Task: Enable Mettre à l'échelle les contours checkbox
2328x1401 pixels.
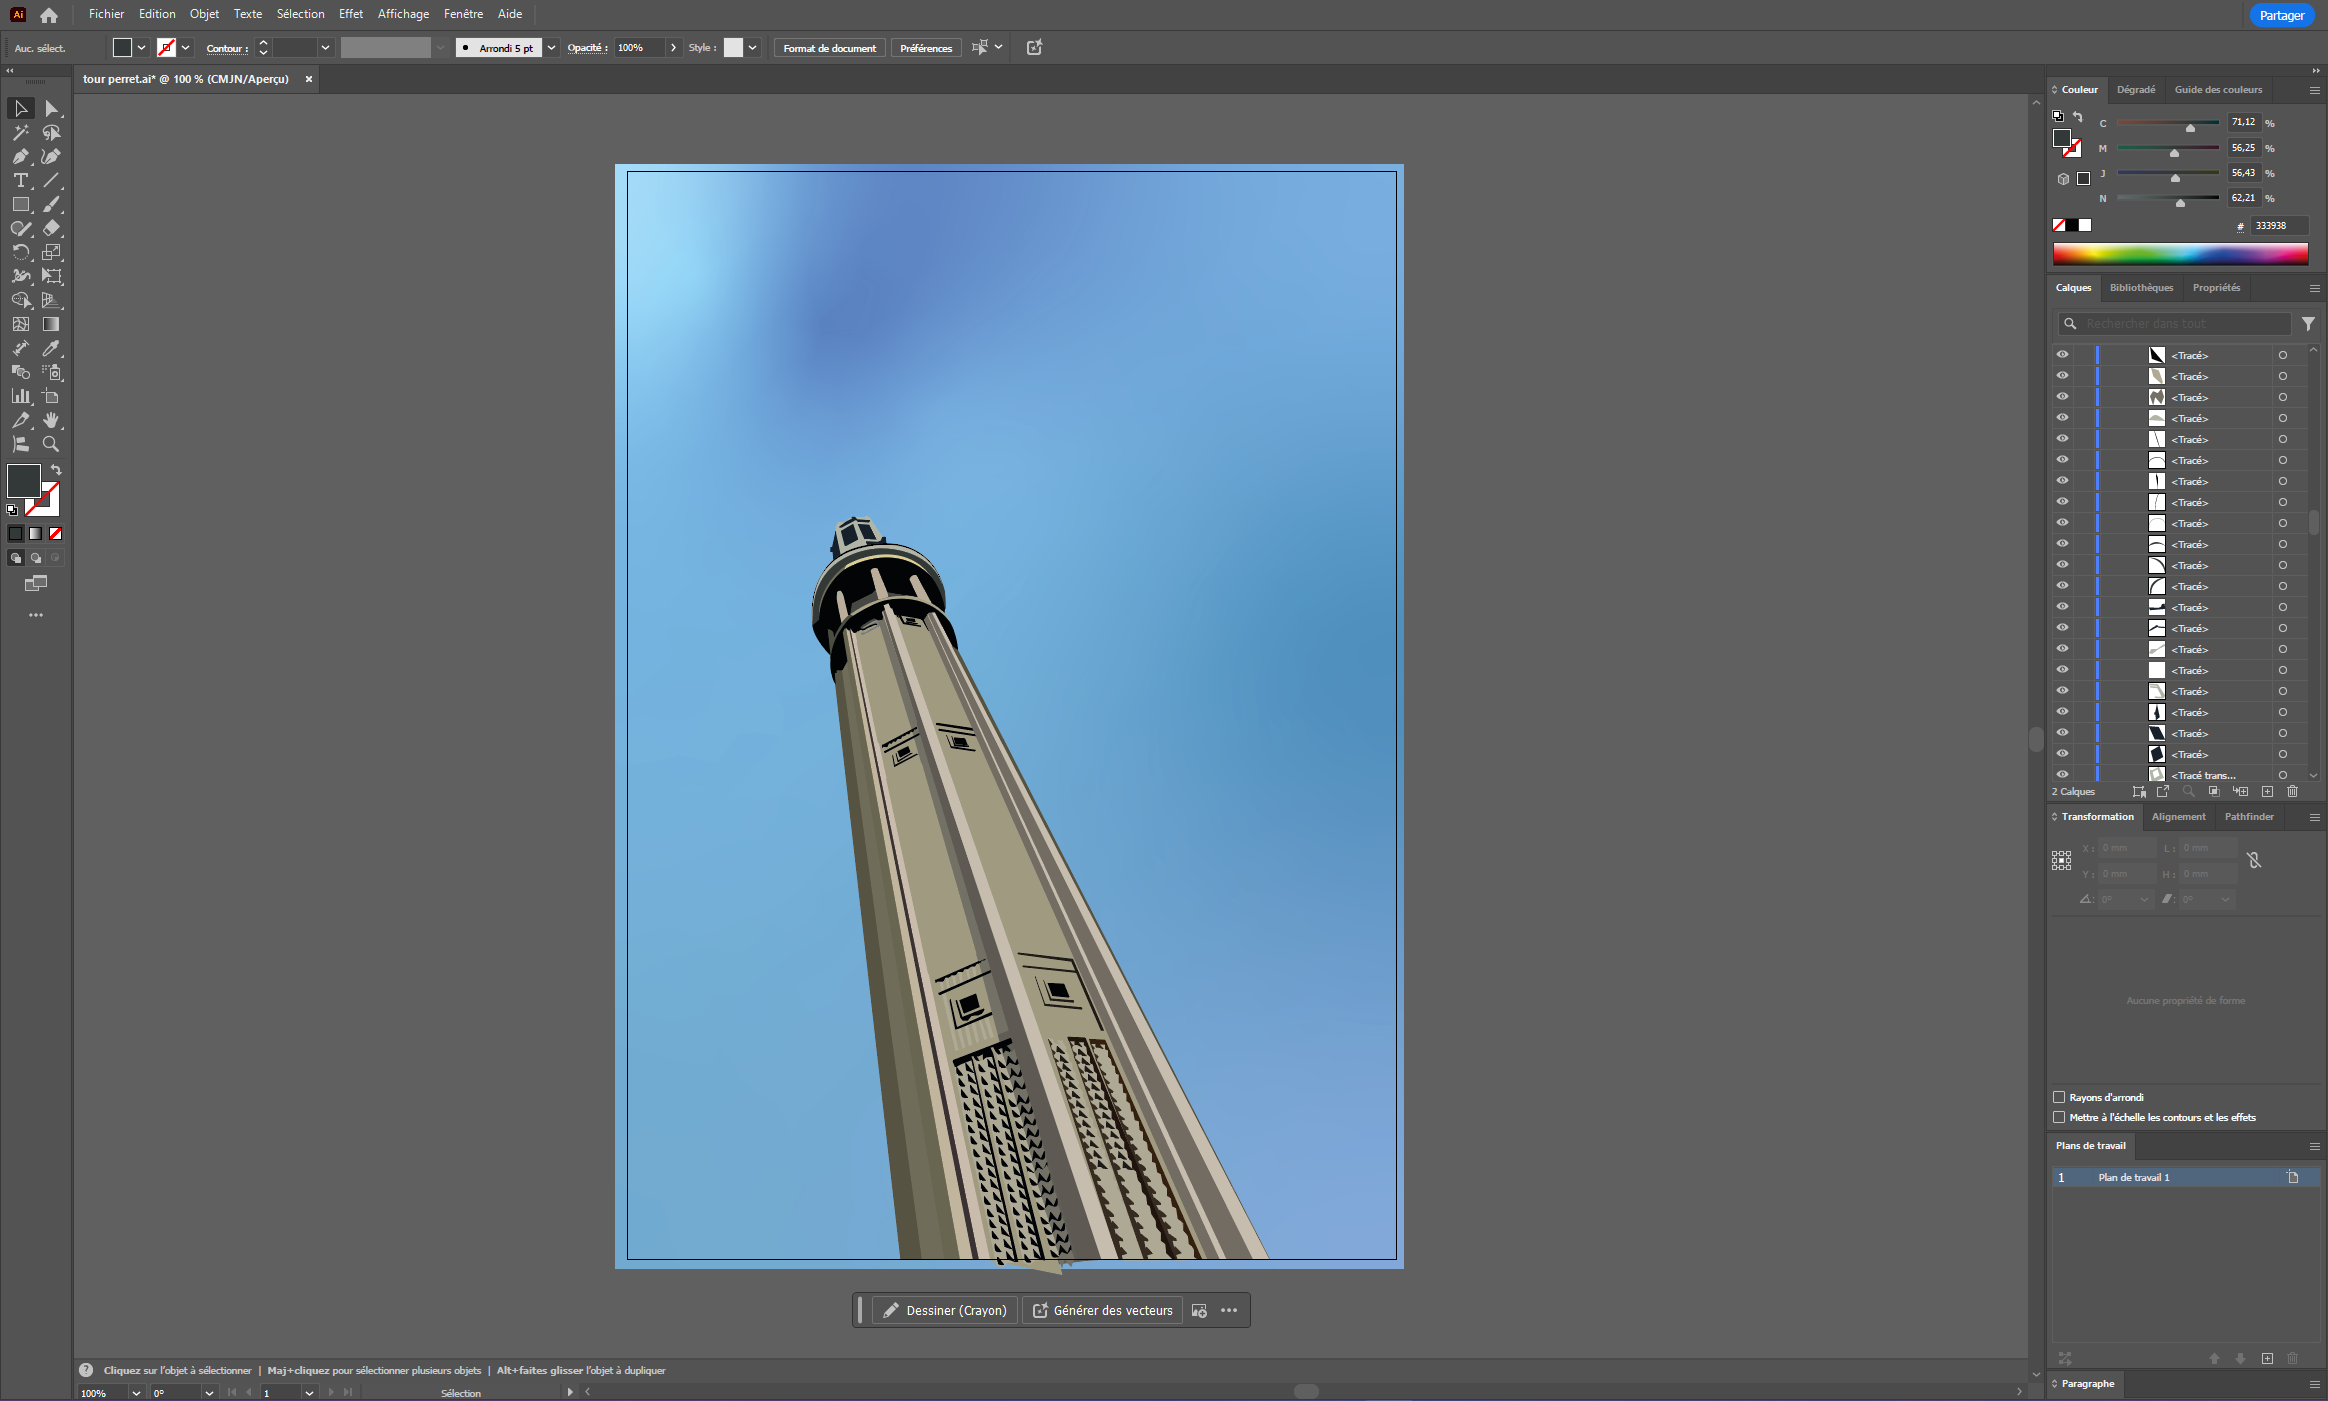Action: [2059, 1117]
